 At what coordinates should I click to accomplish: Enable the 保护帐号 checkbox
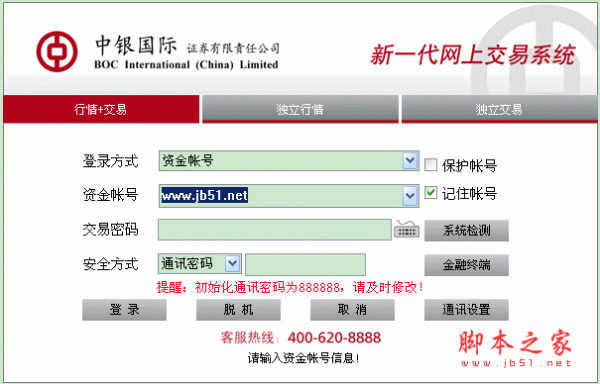point(430,165)
